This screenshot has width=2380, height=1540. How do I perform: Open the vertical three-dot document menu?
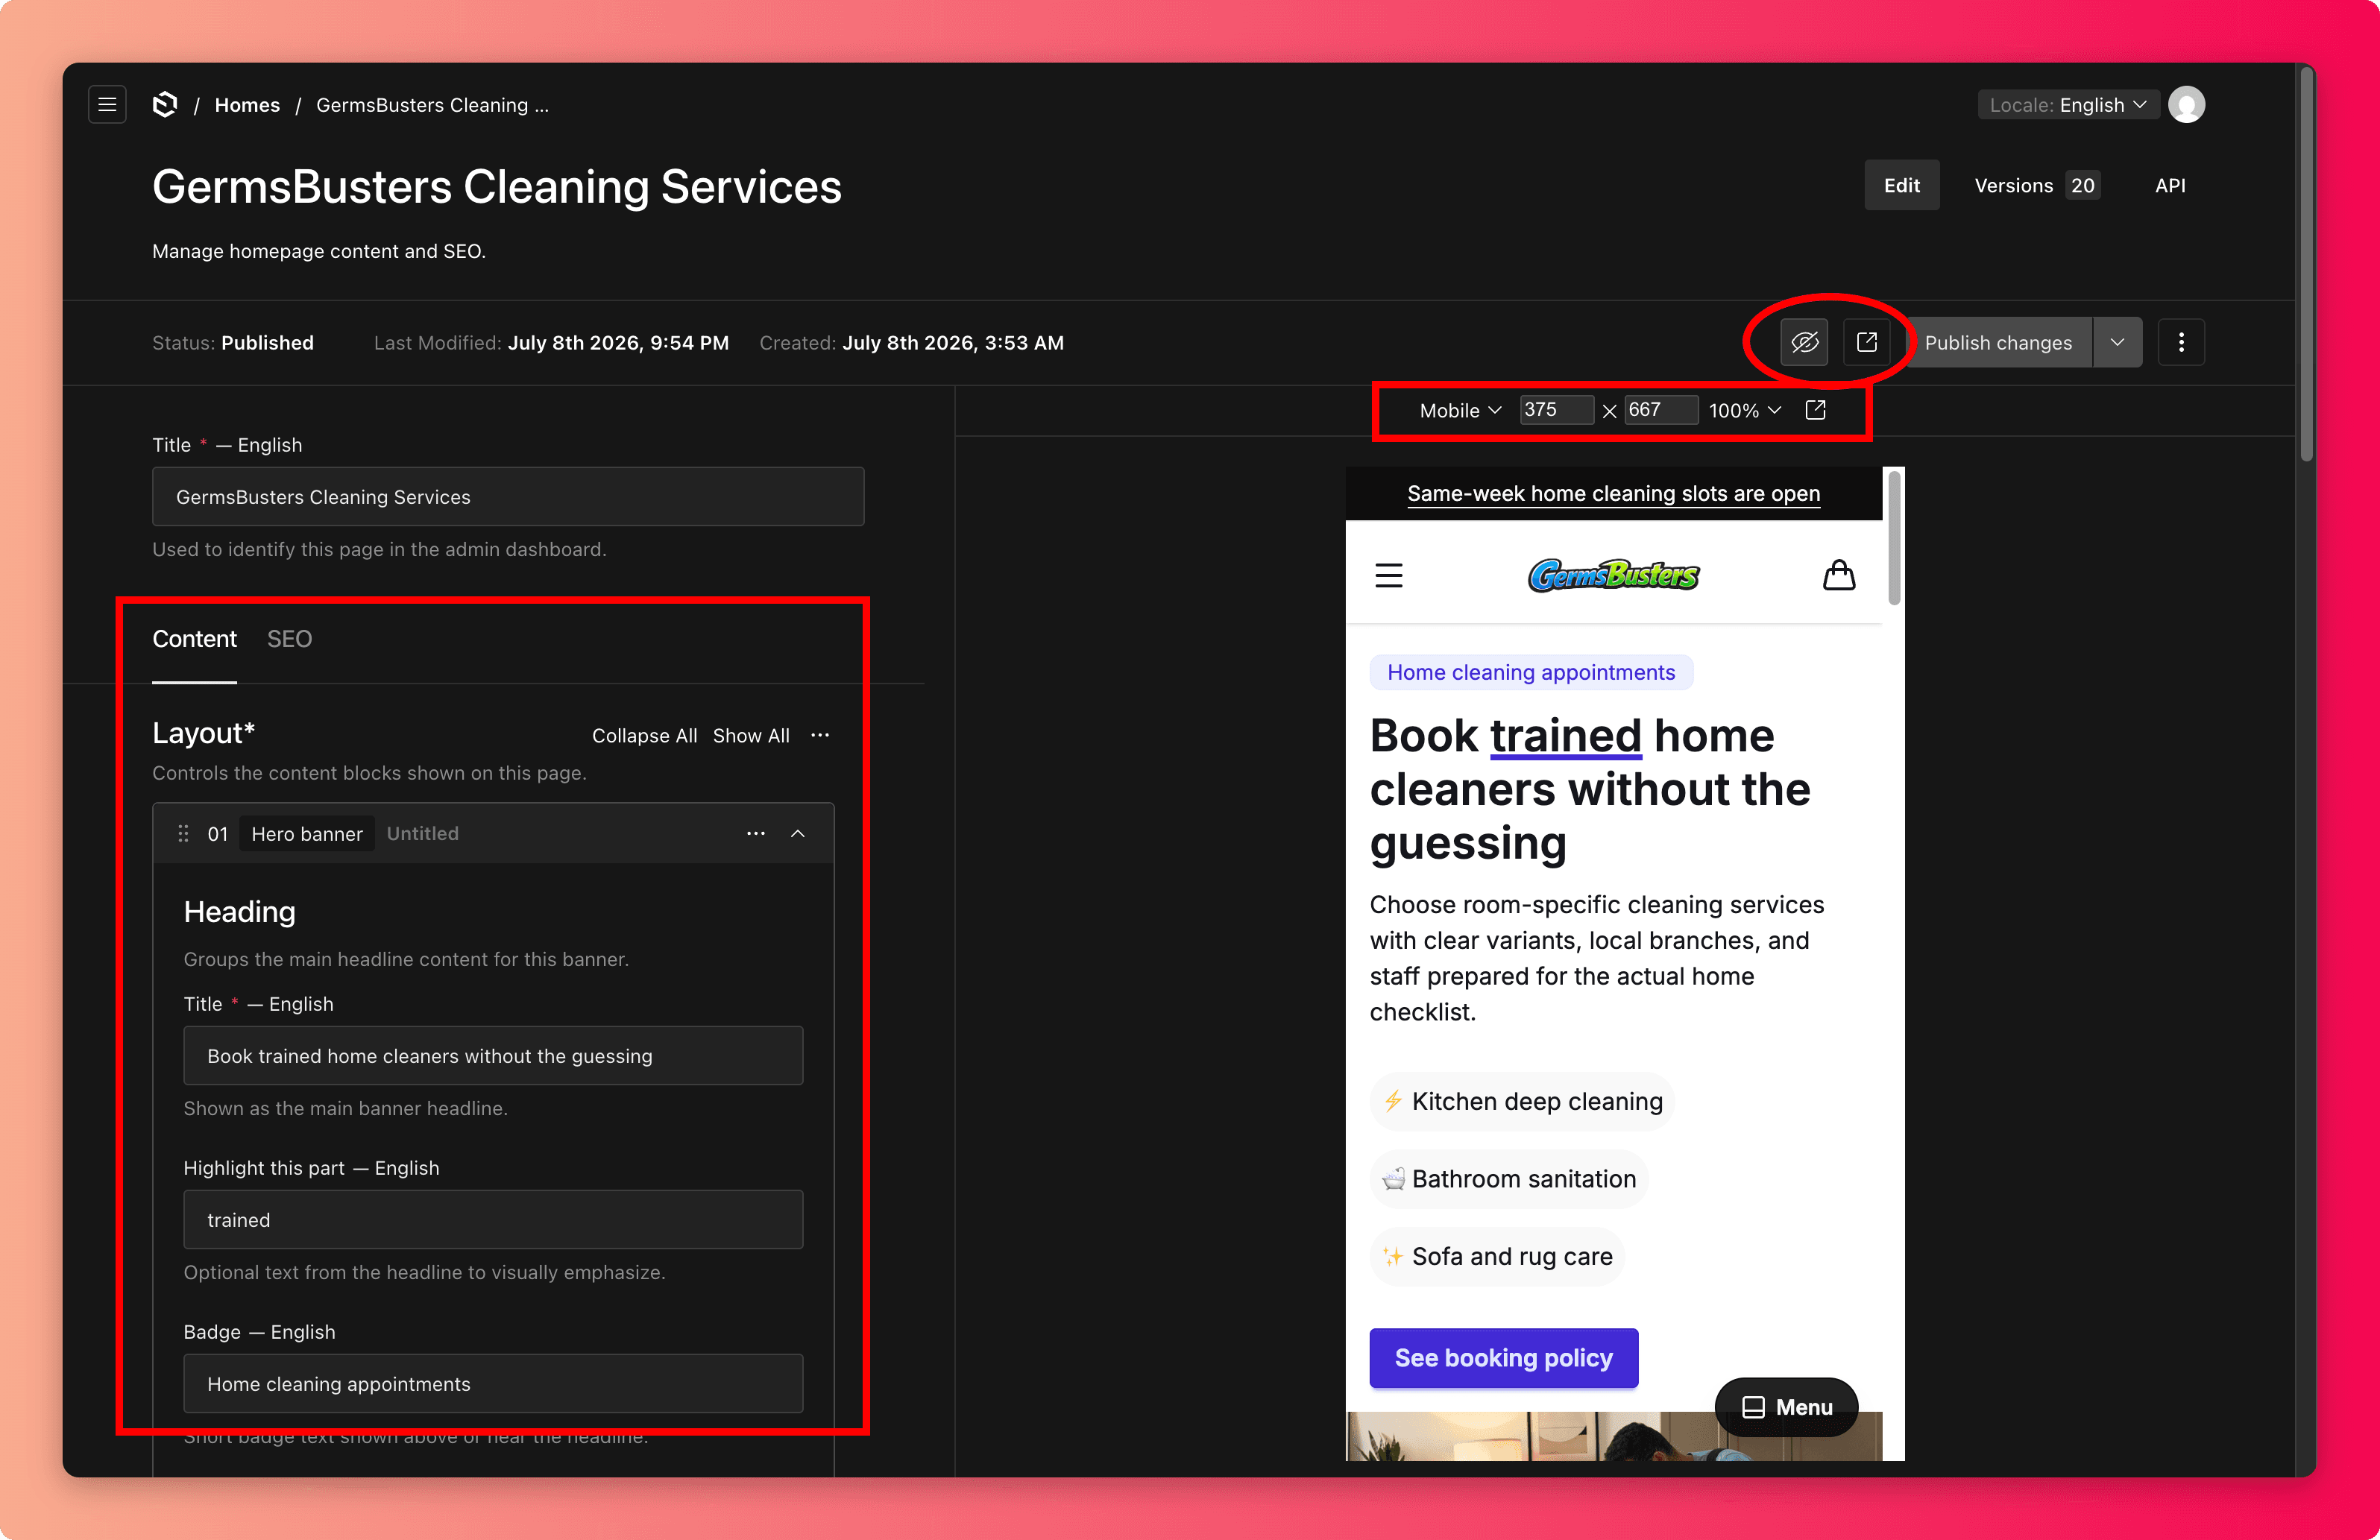pyautogui.click(x=2181, y=343)
